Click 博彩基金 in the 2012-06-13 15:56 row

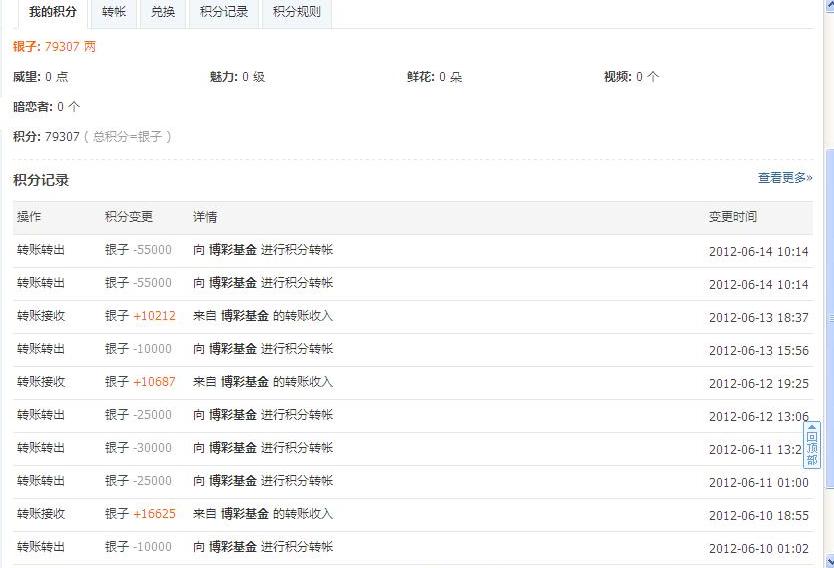(233, 349)
